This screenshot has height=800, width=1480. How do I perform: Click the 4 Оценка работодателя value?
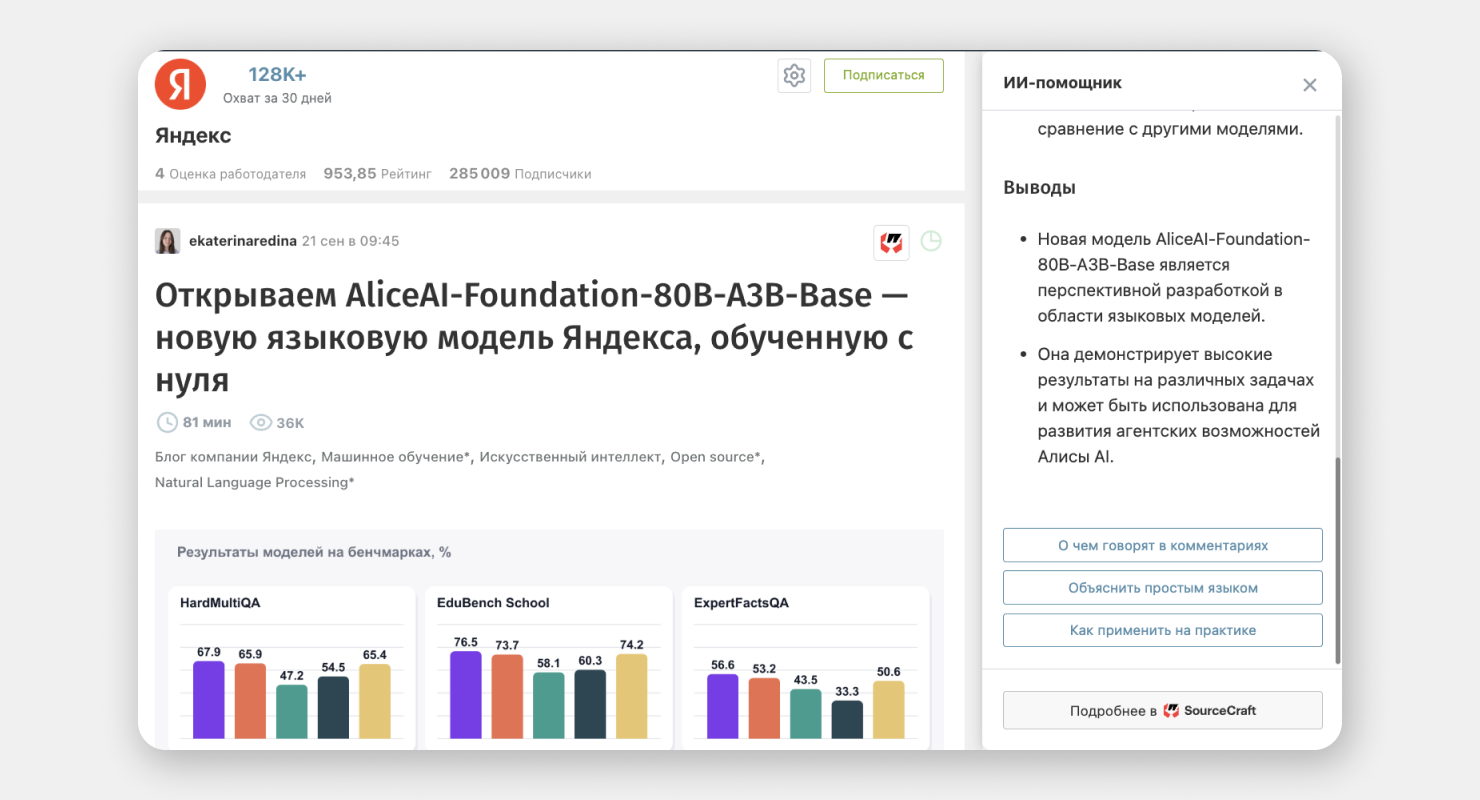(x=230, y=174)
